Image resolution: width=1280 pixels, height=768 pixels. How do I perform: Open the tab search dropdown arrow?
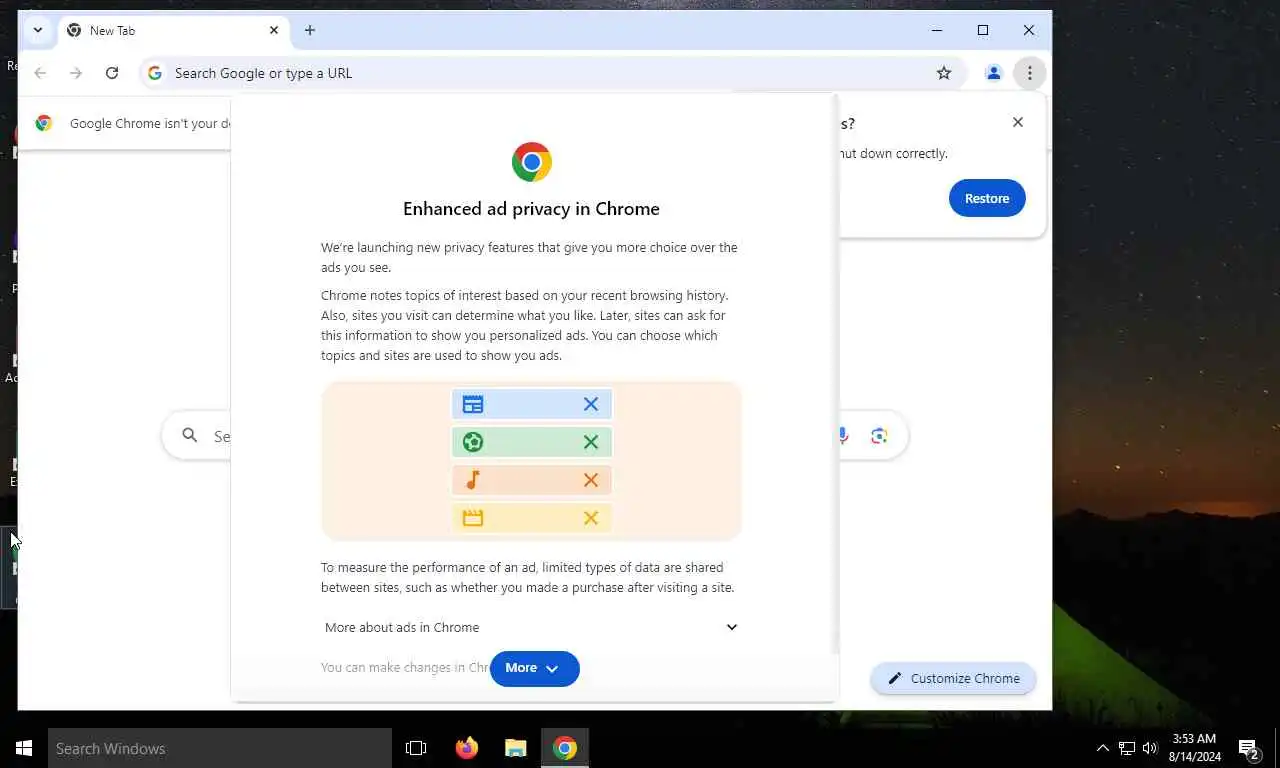(x=38, y=30)
